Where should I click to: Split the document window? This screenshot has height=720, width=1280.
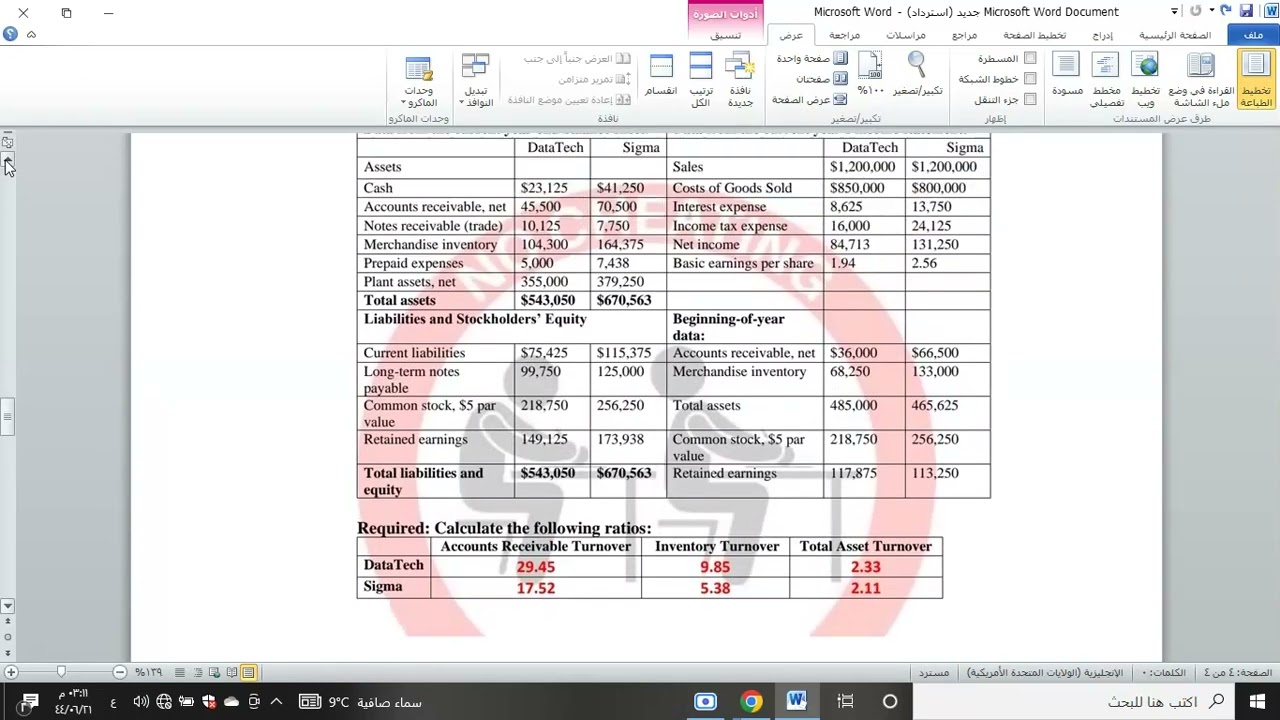[x=661, y=75]
